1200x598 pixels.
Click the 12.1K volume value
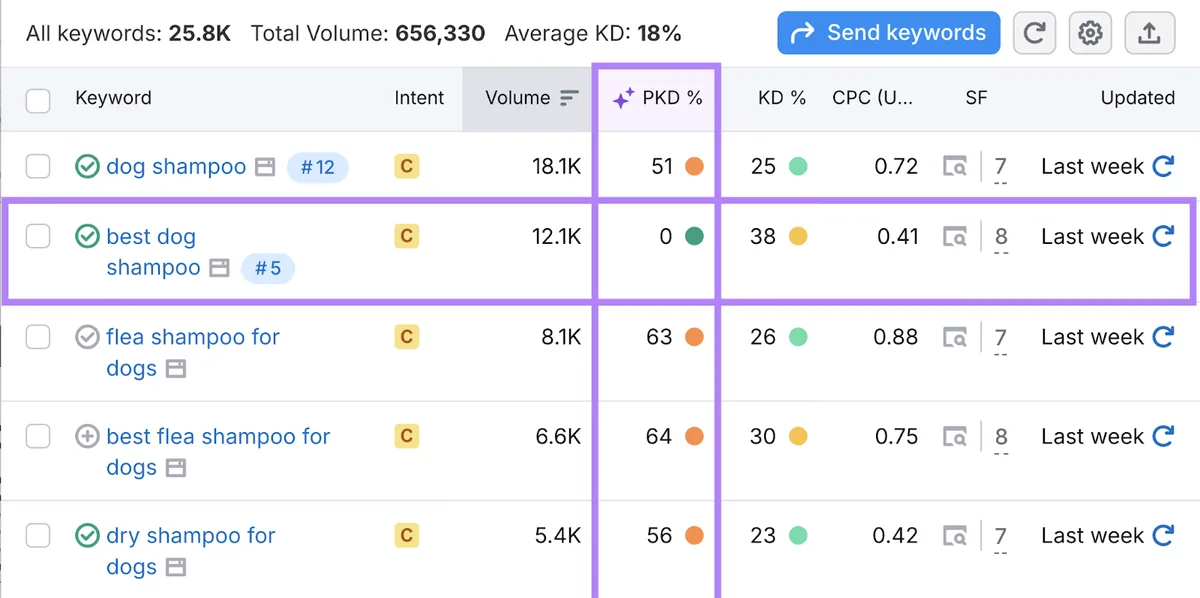click(x=556, y=237)
